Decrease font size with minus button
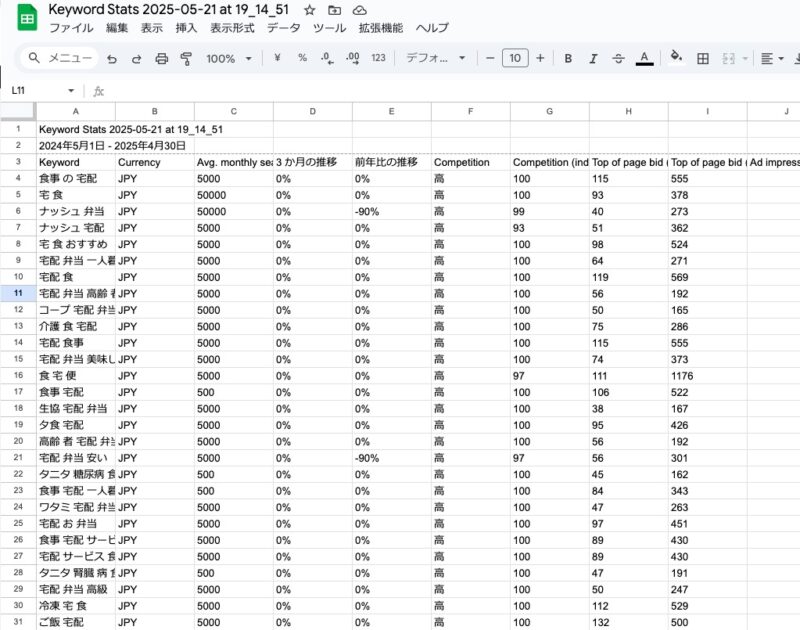Screen dimensions: 800x630 click(x=490, y=58)
